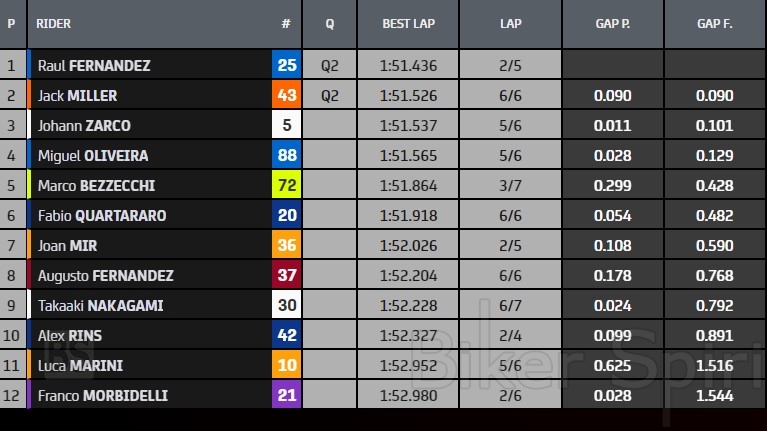Screen dimensions: 767x431
Task: Click Joan Mir's number 36 badge
Action: click(x=287, y=246)
